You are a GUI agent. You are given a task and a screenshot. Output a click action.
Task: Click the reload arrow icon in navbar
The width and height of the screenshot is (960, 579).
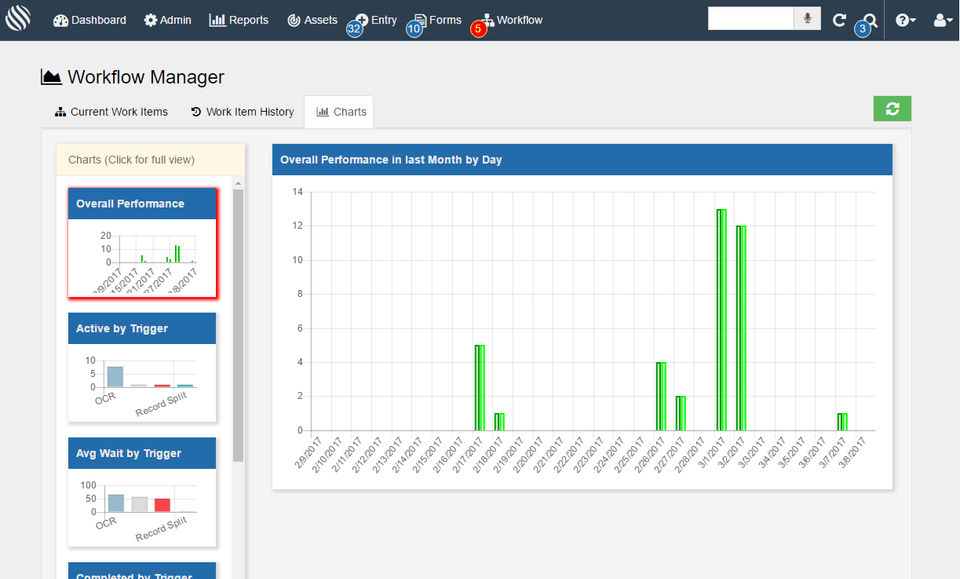point(840,20)
